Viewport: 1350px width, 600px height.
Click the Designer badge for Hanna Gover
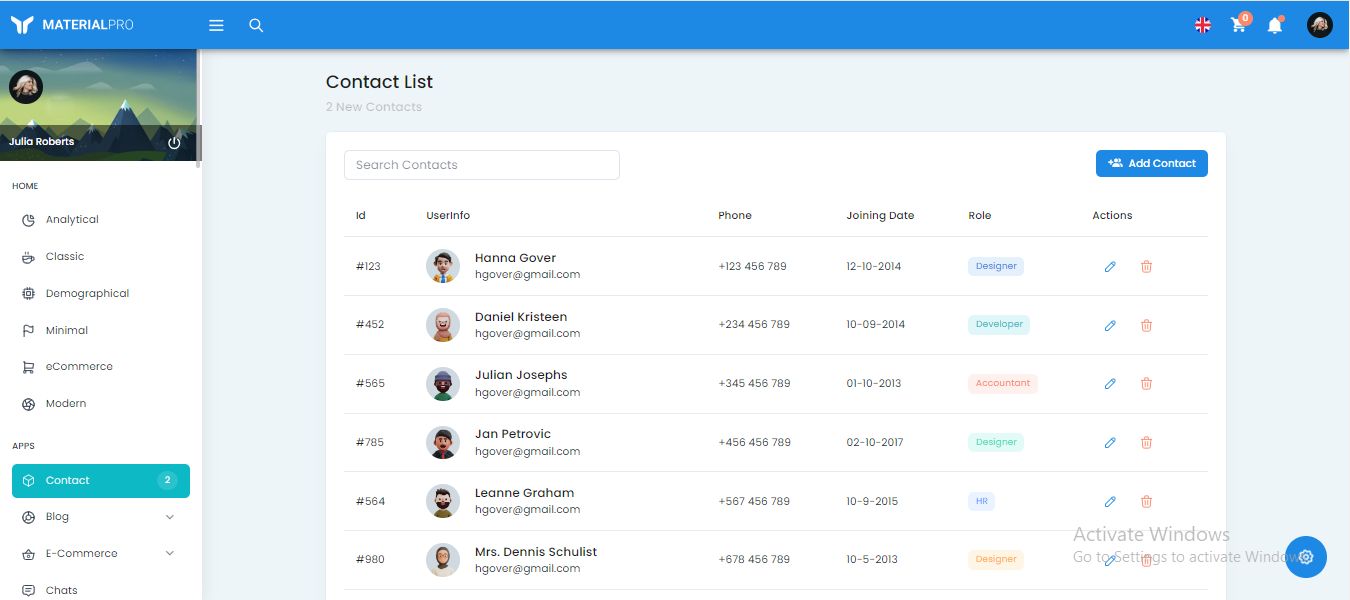pyautogui.click(x=996, y=266)
